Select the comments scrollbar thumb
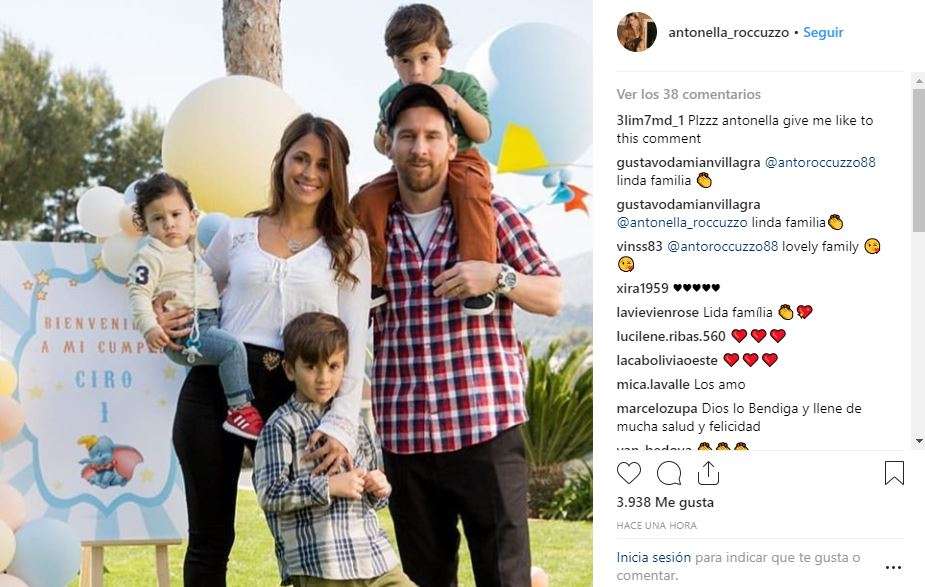 919,160
